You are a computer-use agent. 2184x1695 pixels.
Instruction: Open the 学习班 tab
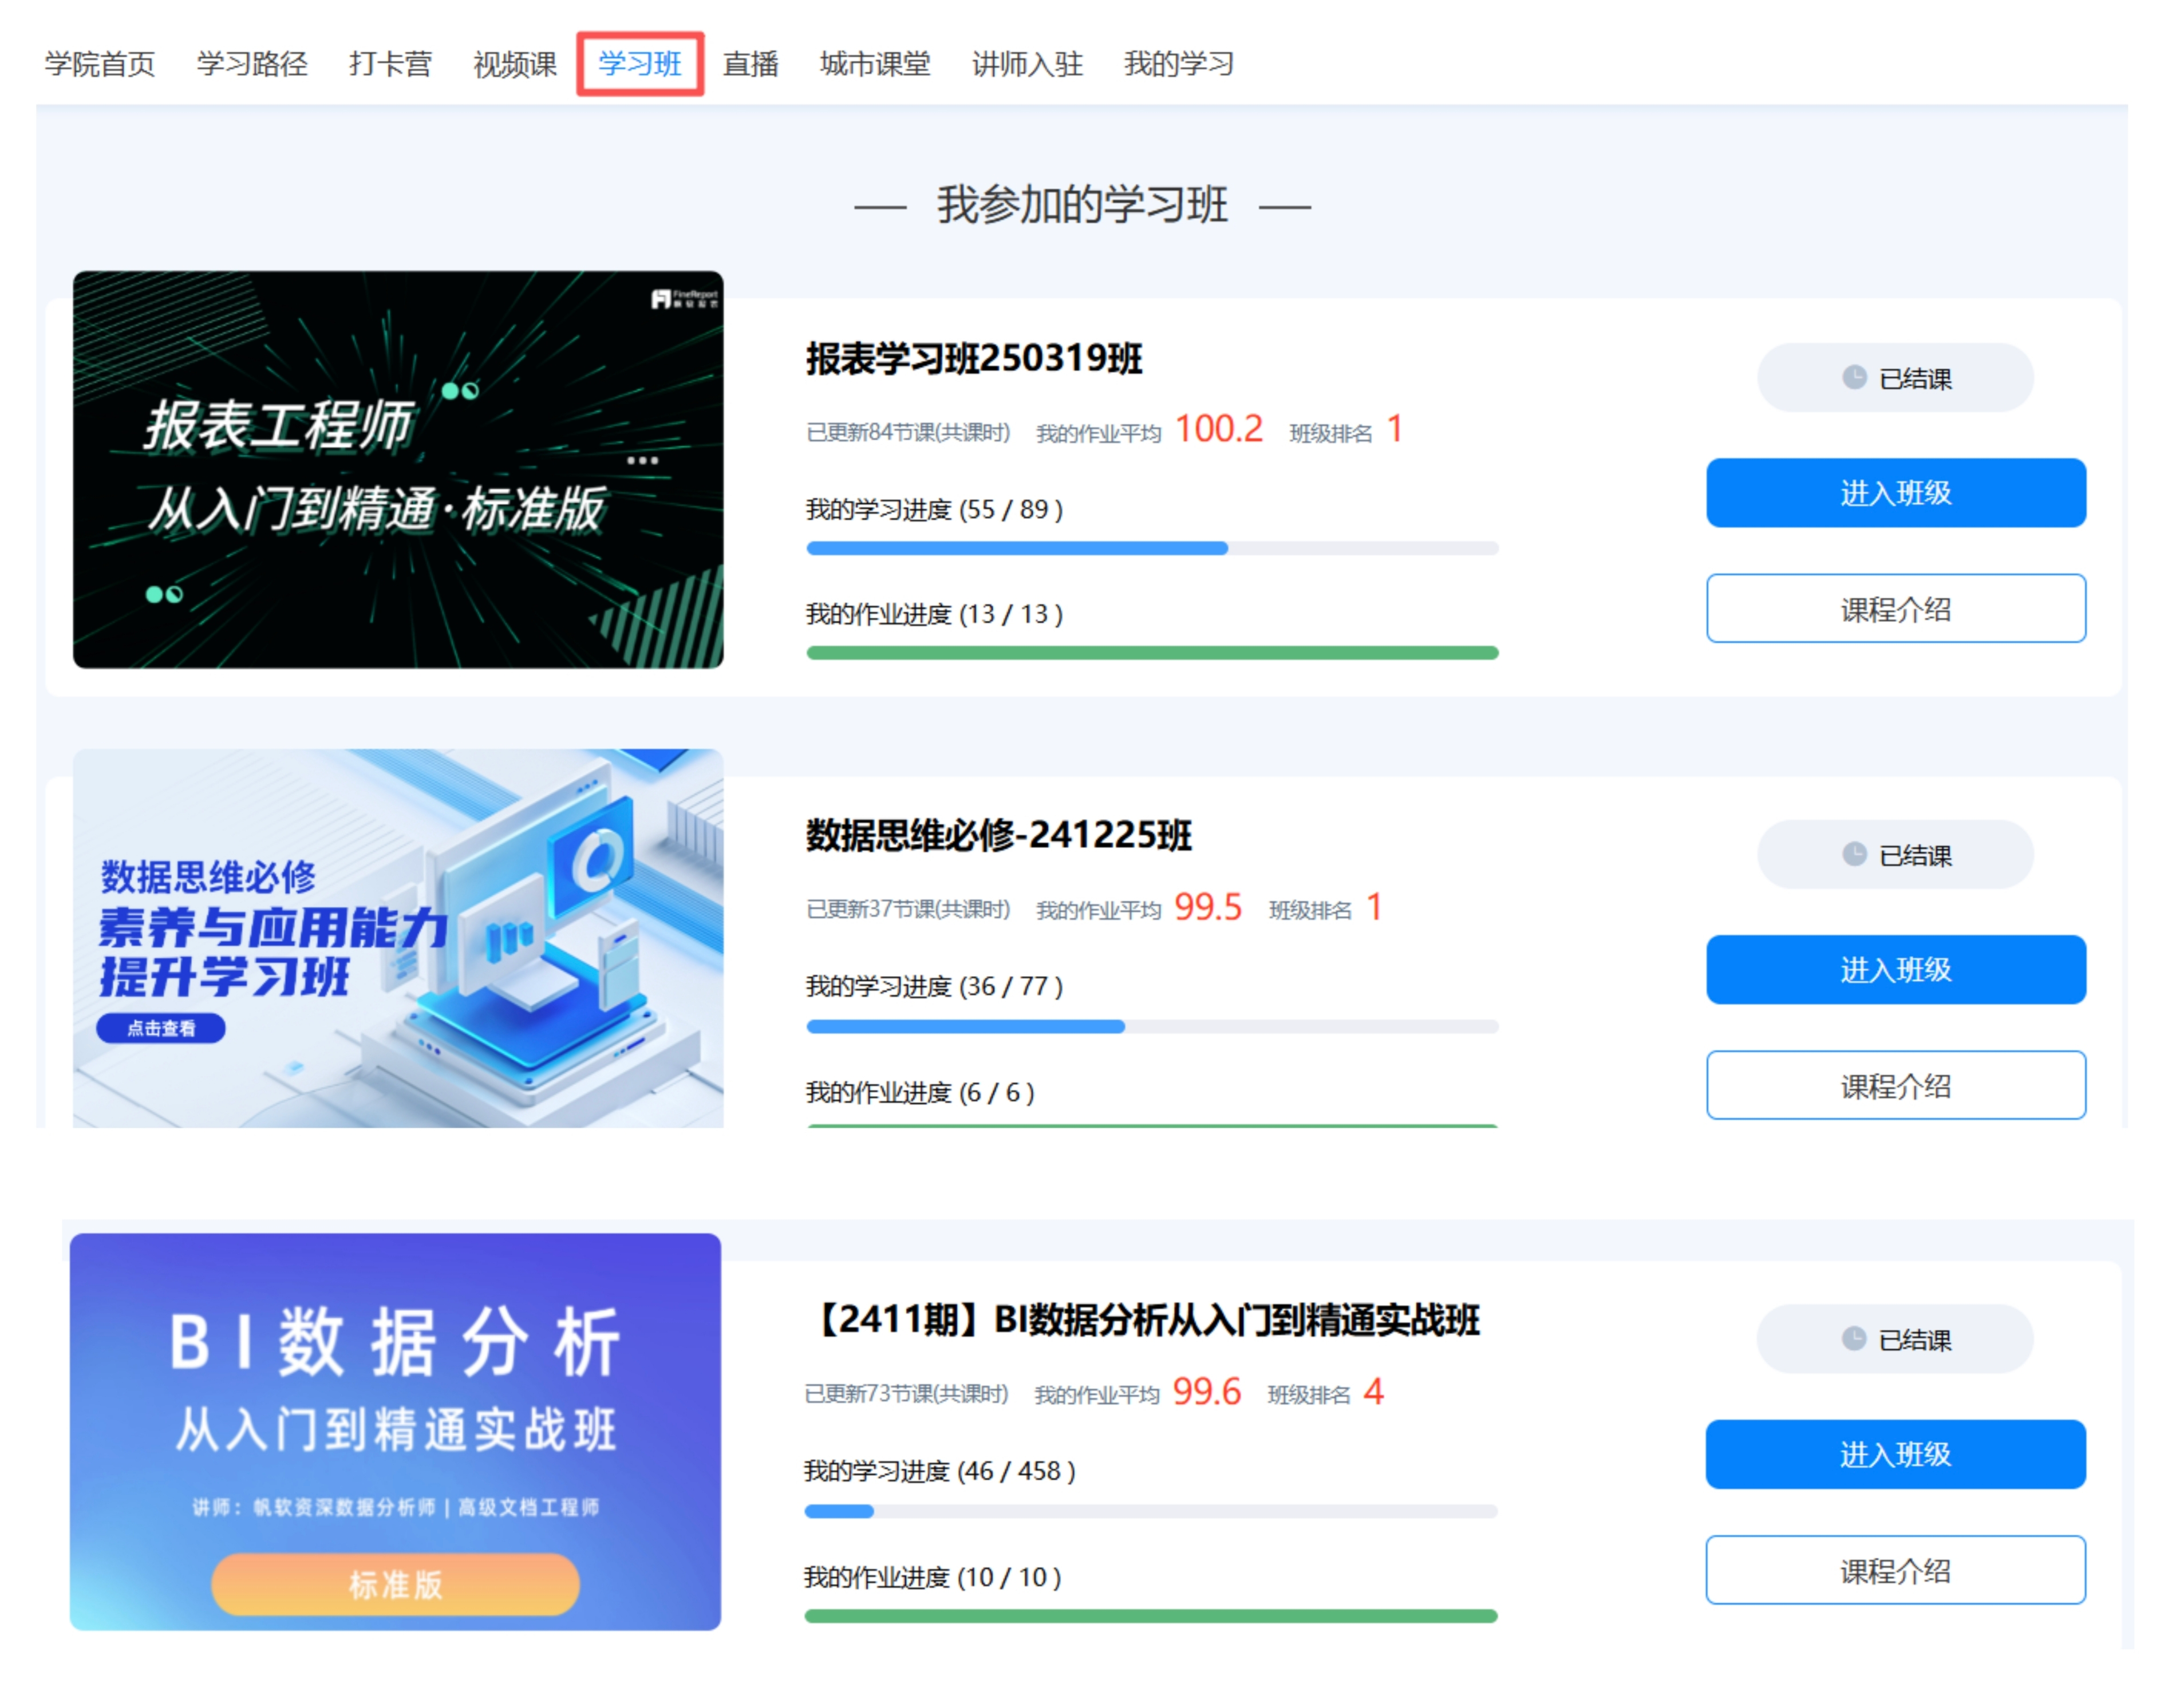(639, 64)
